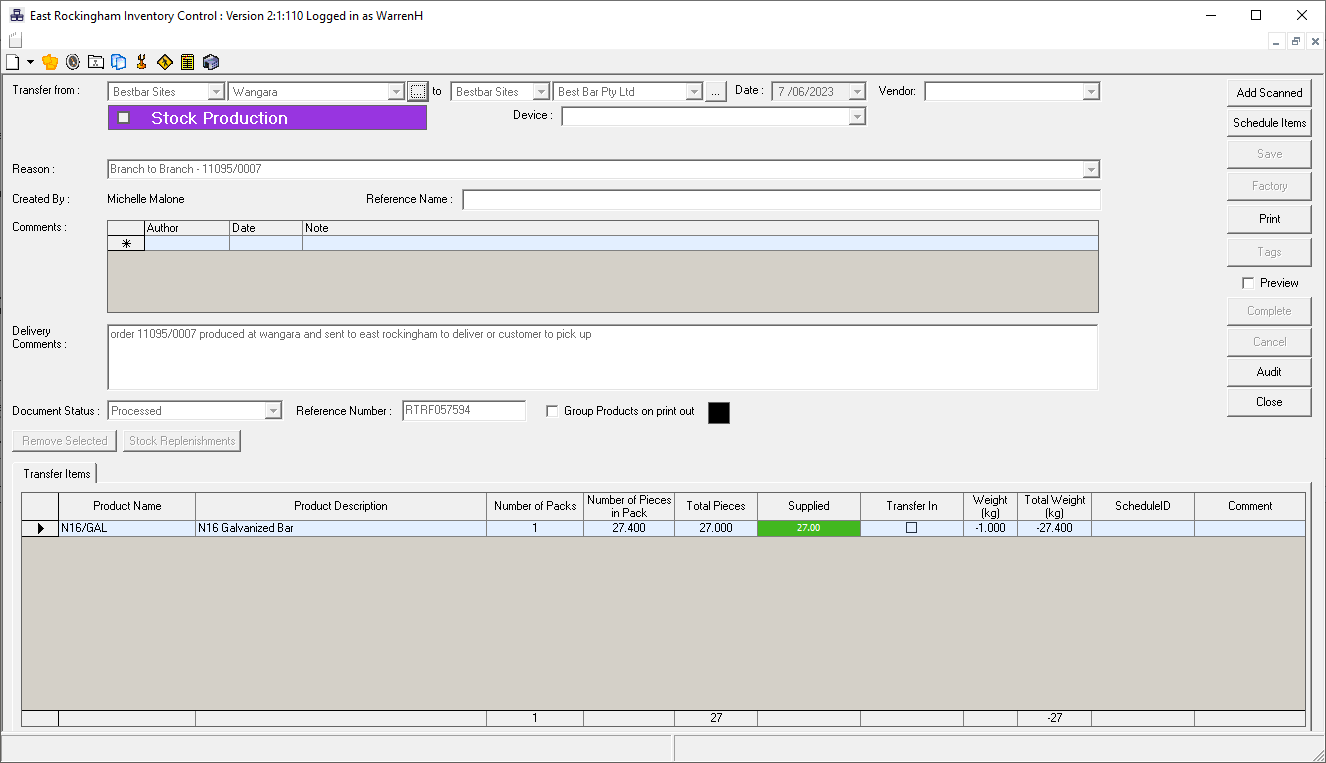Image resolution: width=1326 pixels, height=763 pixels.
Task: Toggle Transfer In for the N16/GAL row
Action: pos(911,527)
